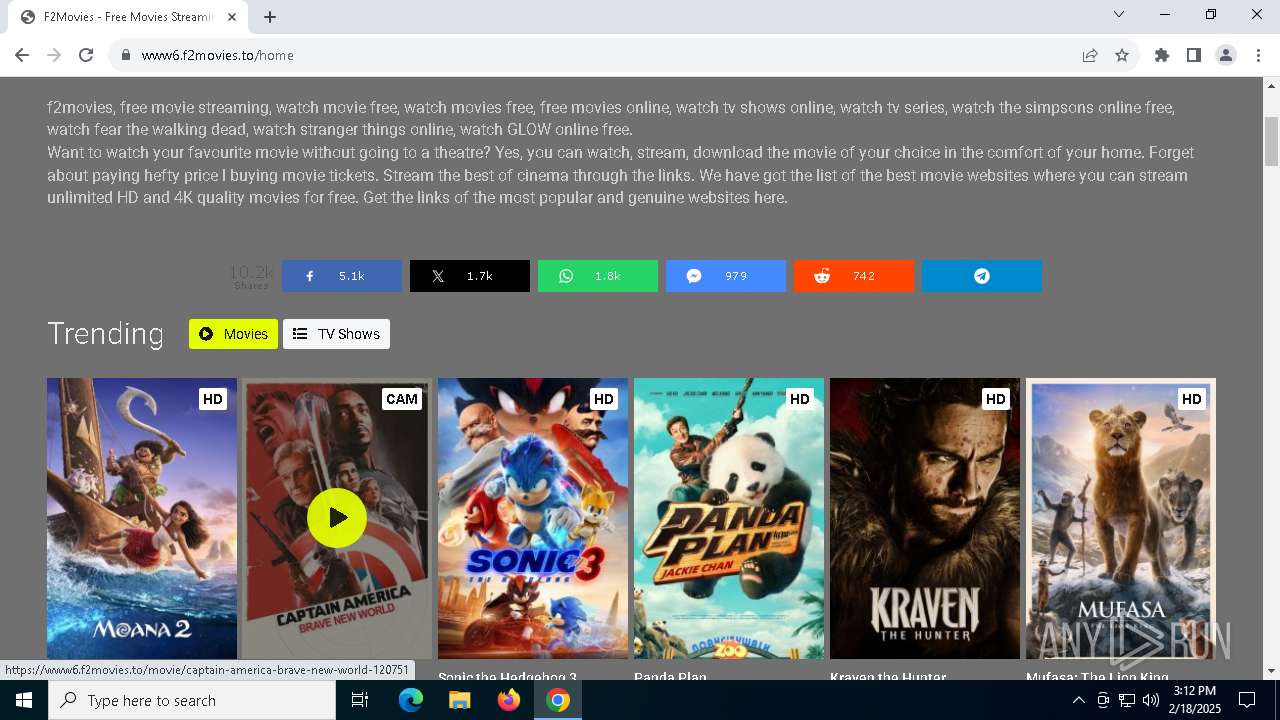The width and height of the screenshot is (1280, 720).
Task: Share on Reddit button 742
Action: tap(854, 276)
